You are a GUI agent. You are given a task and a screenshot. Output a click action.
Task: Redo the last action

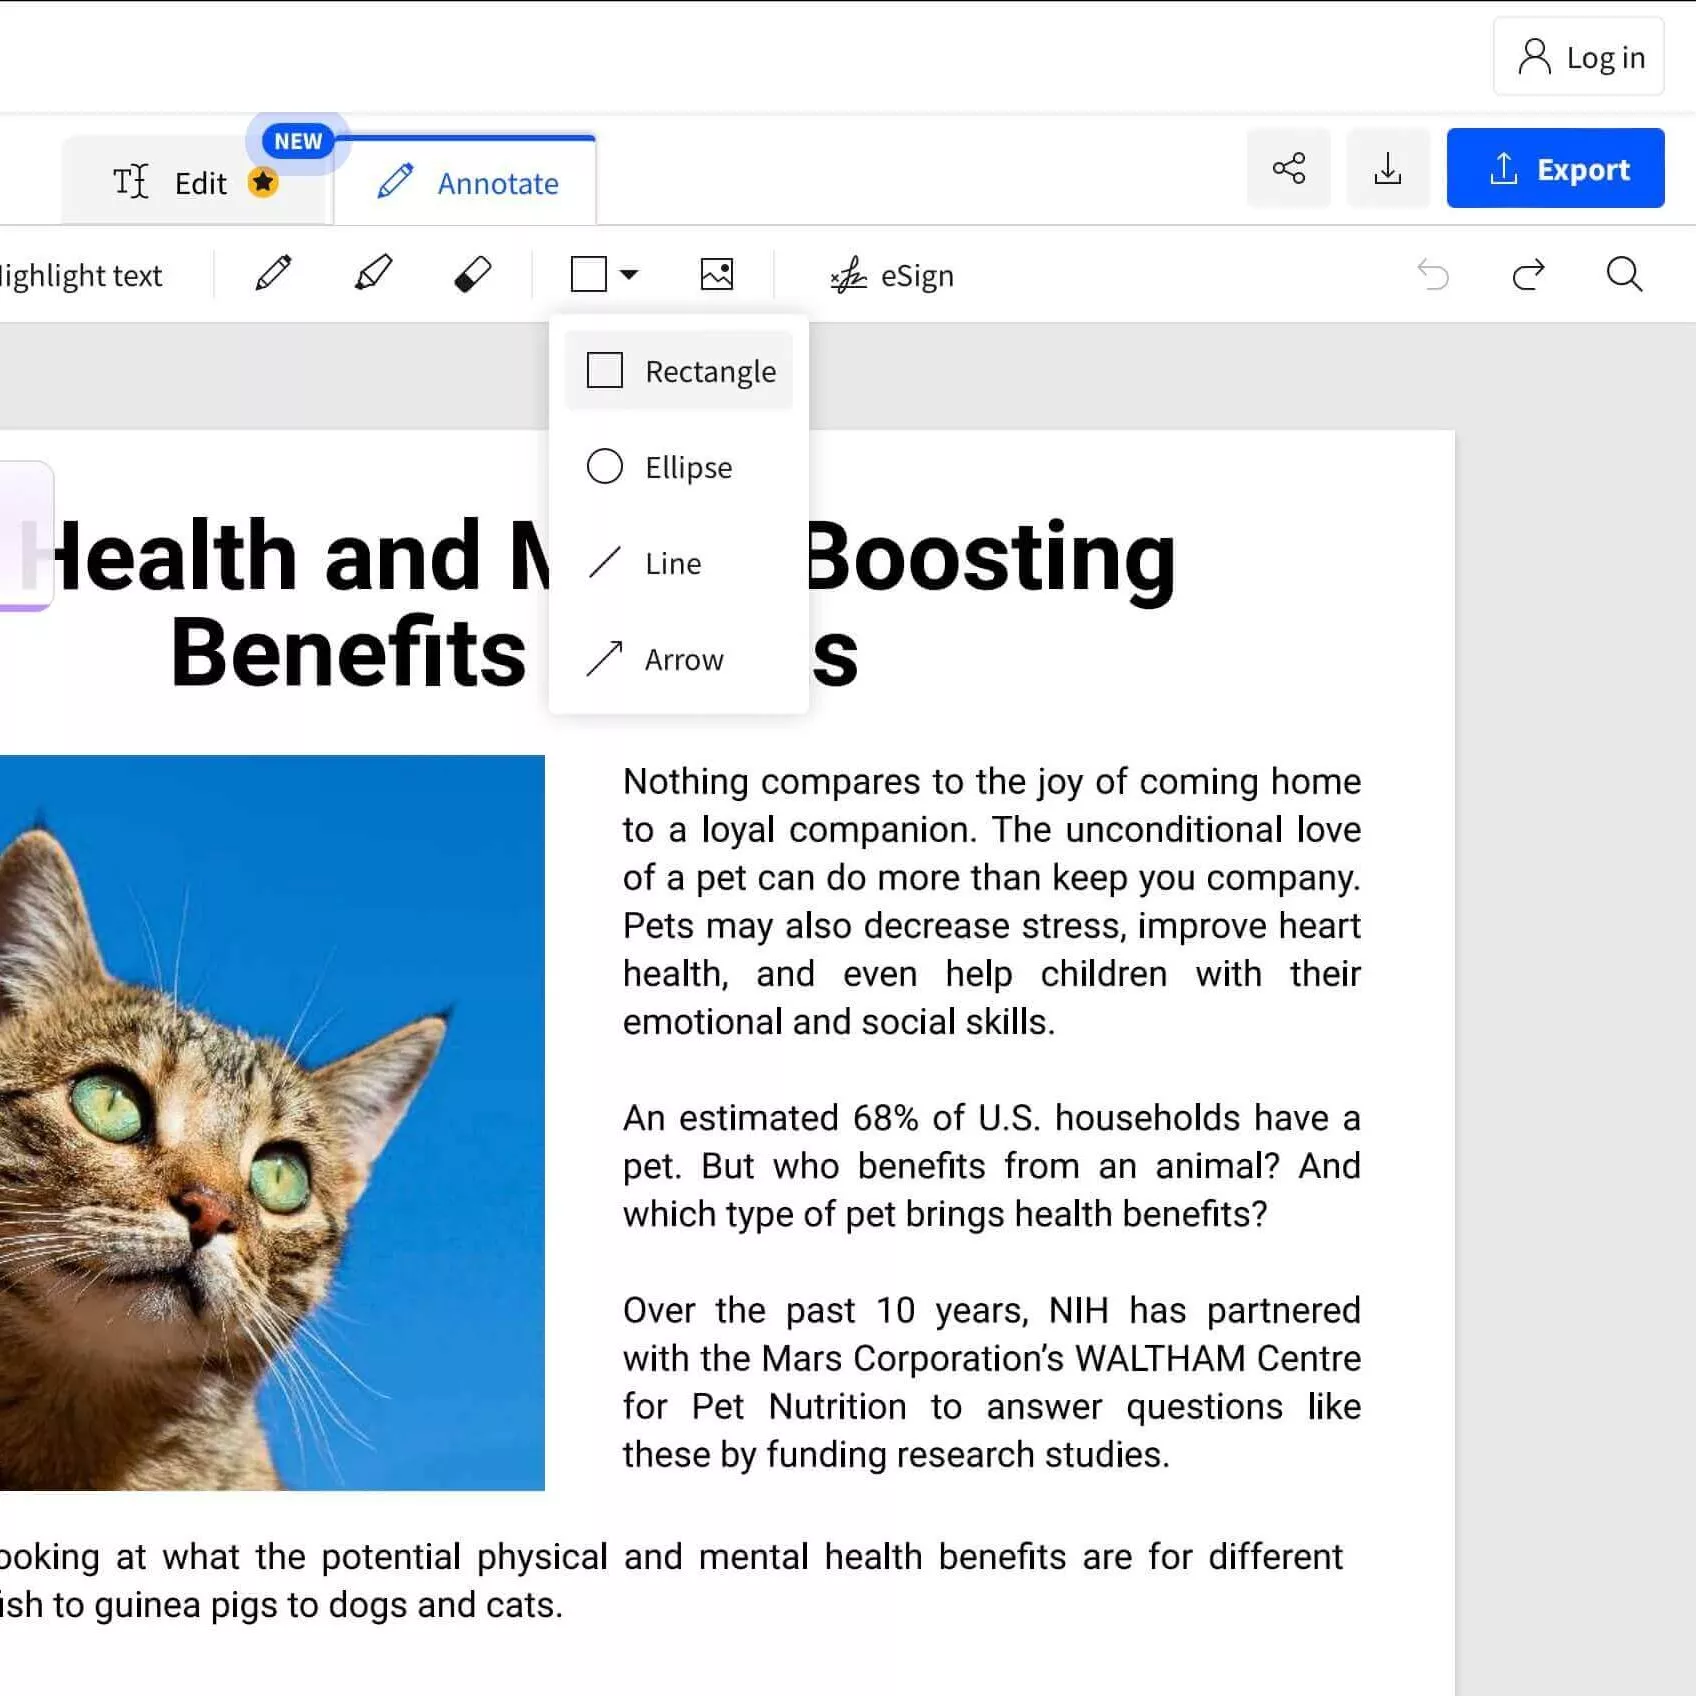pos(1529,274)
